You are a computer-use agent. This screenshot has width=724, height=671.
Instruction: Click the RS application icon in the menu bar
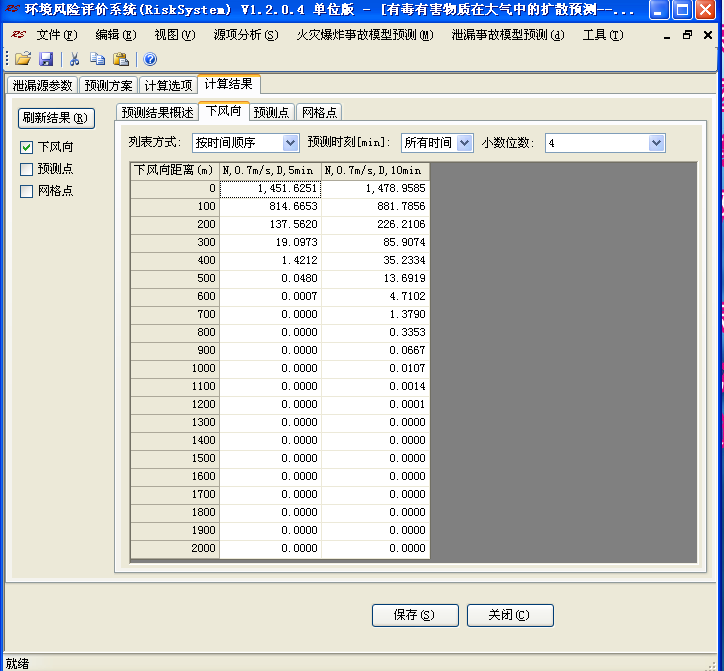coord(18,35)
